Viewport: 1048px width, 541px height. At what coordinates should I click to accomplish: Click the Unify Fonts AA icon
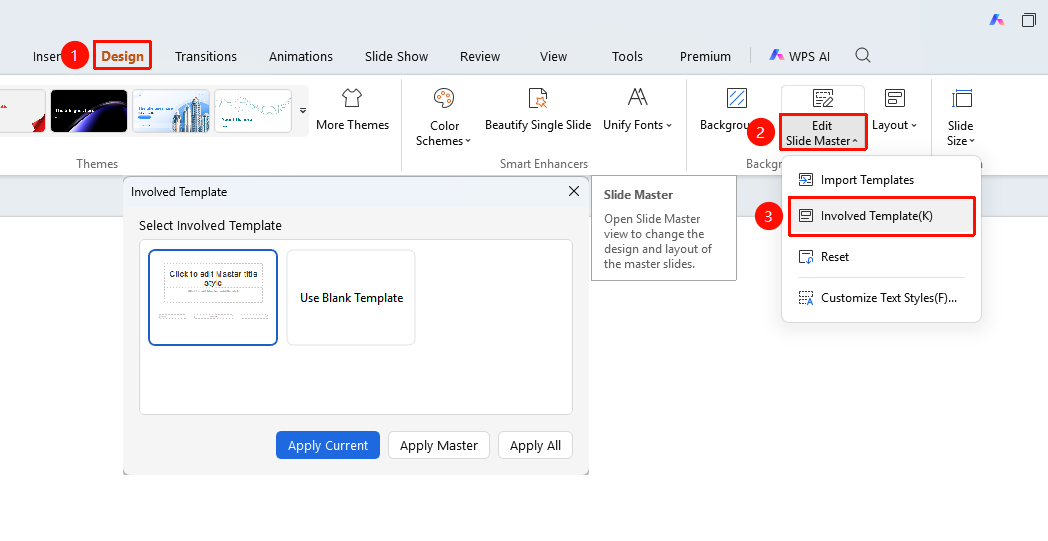pos(638,97)
